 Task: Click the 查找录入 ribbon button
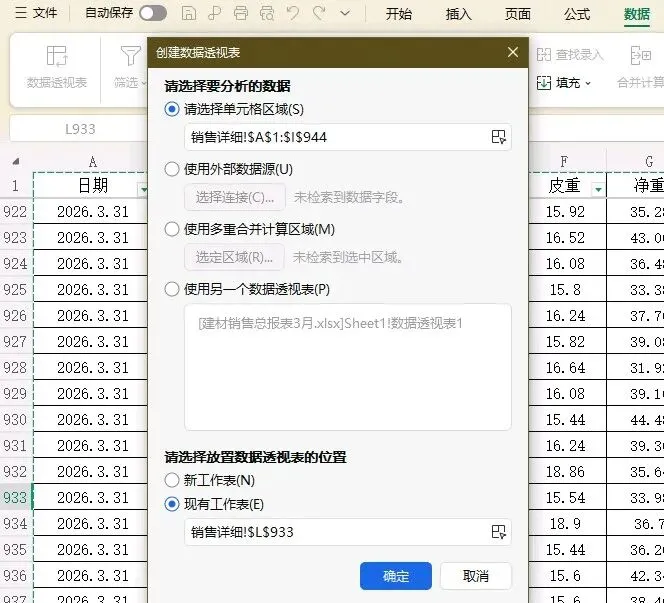[570, 55]
